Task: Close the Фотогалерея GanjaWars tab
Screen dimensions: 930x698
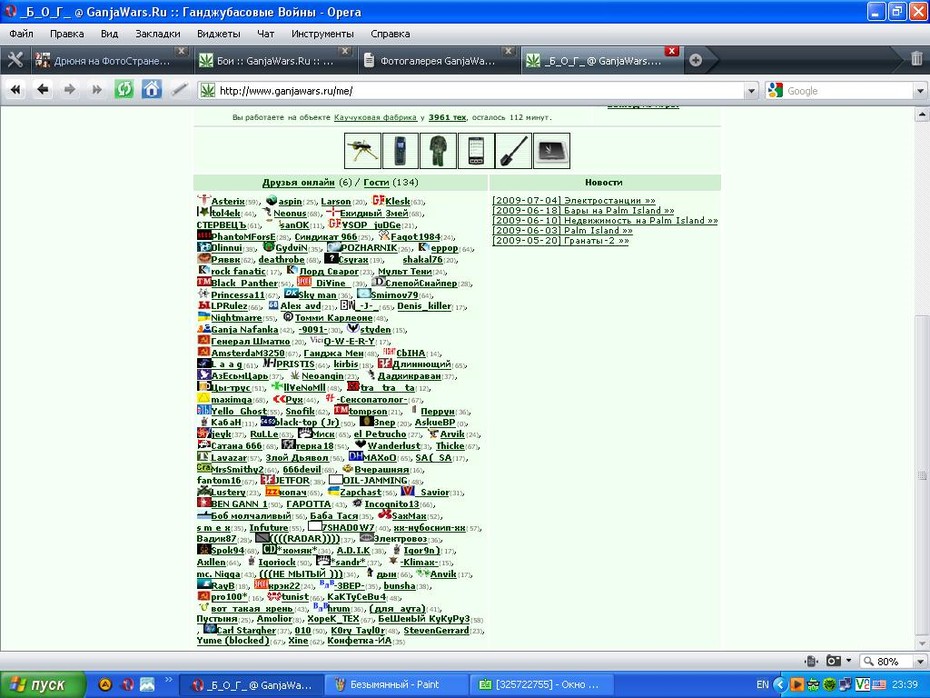Action: coord(508,51)
